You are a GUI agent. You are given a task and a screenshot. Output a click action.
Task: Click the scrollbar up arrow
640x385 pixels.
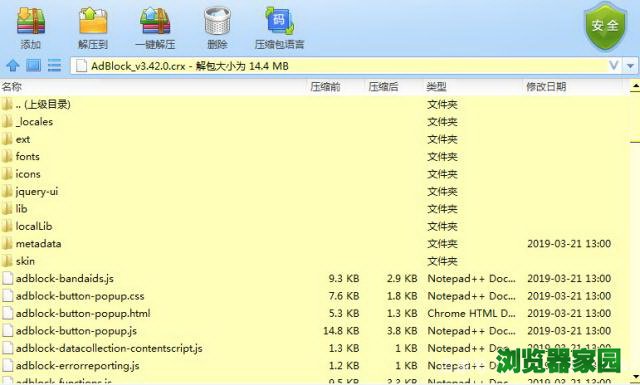click(x=635, y=87)
